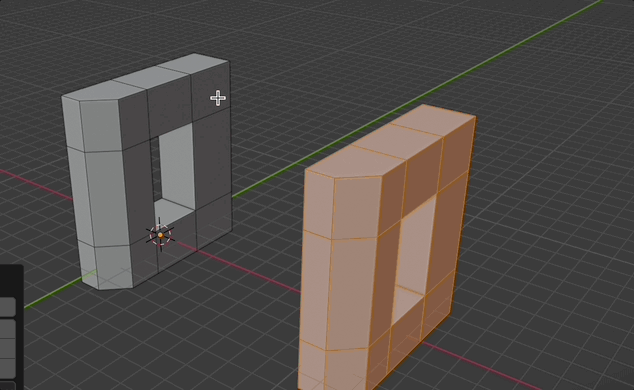Click the red X axis line between the two objects

[x=239, y=266]
